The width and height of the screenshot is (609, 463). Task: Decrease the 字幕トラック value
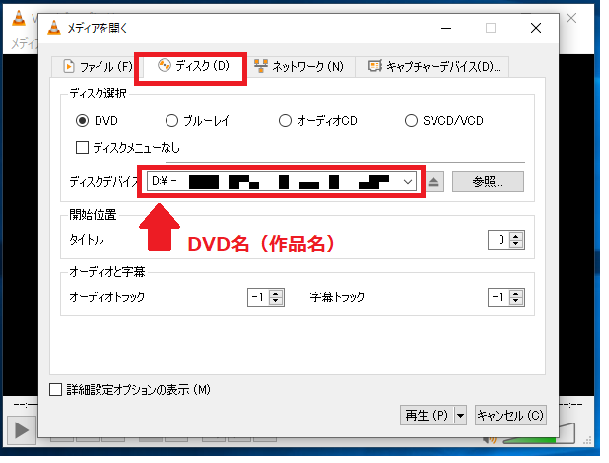pyautogui.click(x=516, y=301)
